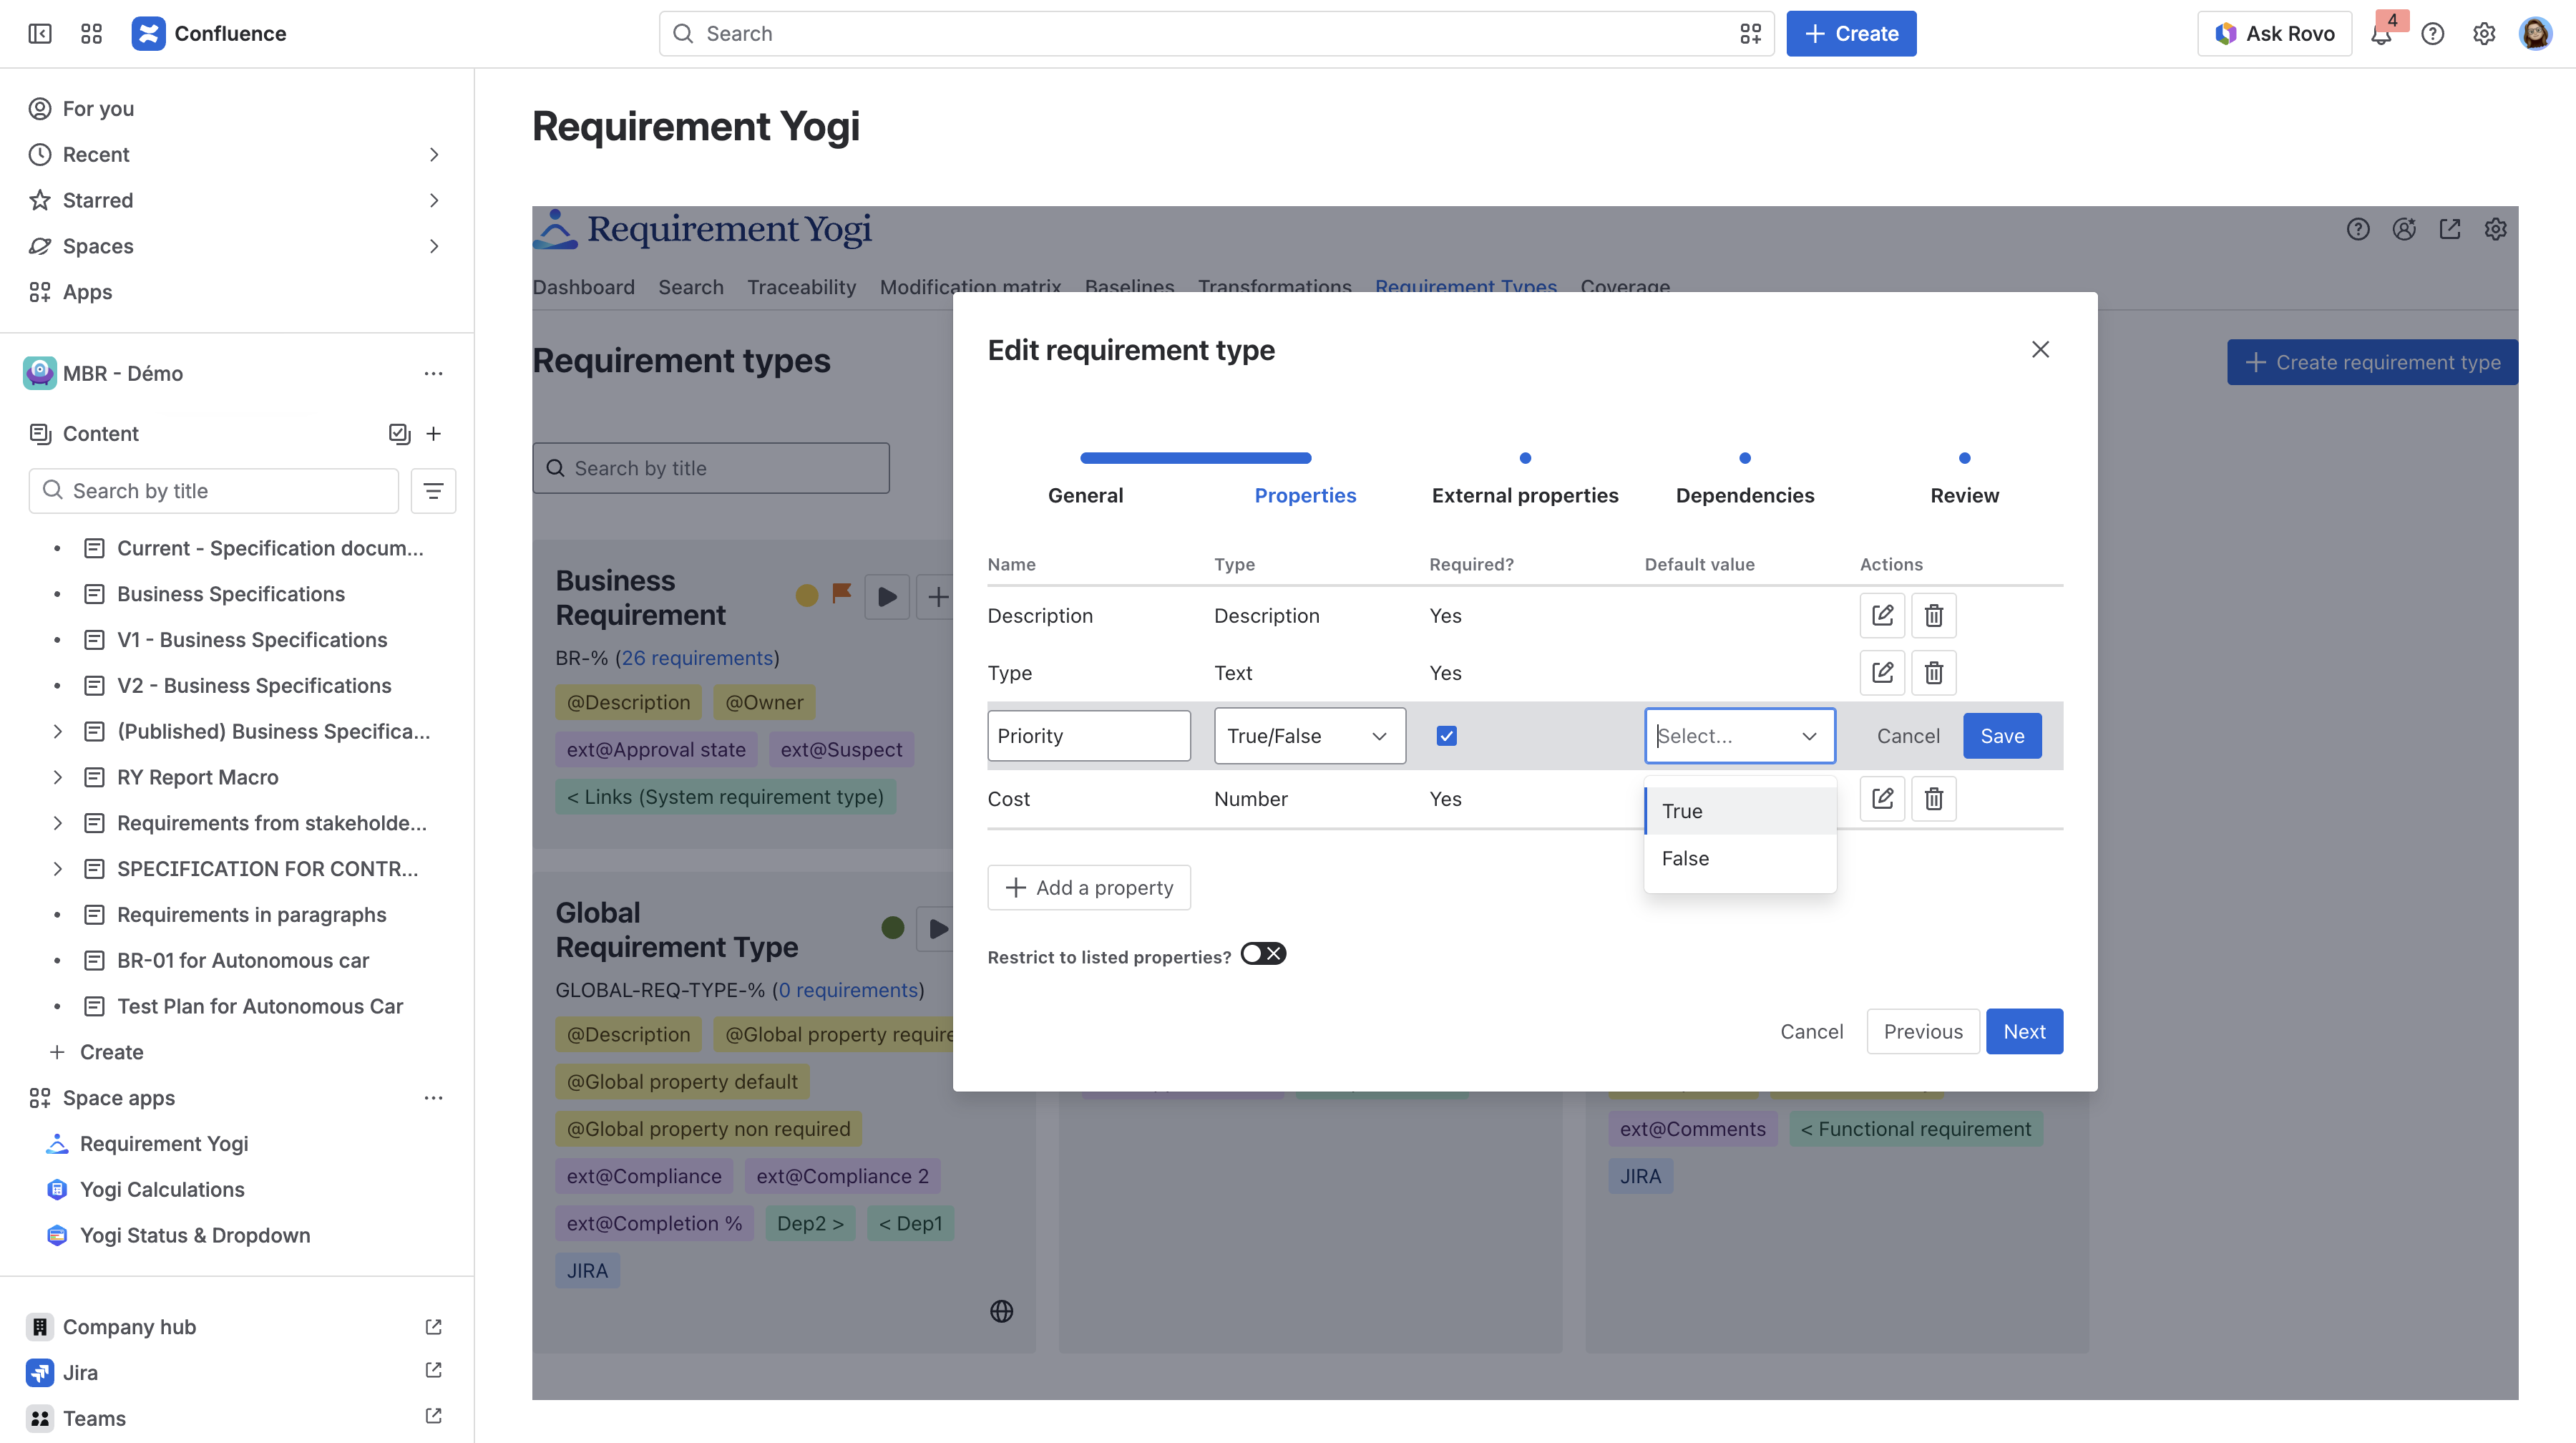Click Add a property button
Image resolution: width=2576 pixels, height=1443 pixels.
click(1089, 887)
